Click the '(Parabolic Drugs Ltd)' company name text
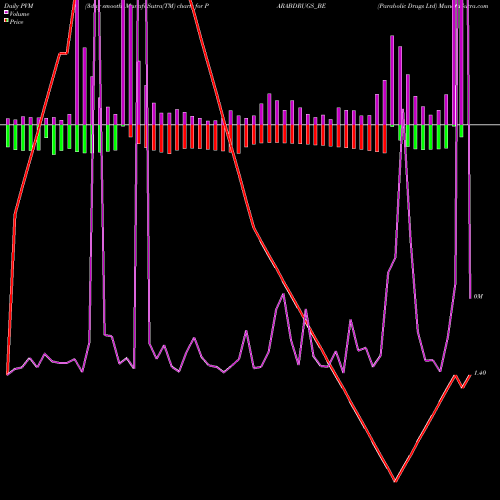The height and width of the screenshot is (500, 500). 407,6
